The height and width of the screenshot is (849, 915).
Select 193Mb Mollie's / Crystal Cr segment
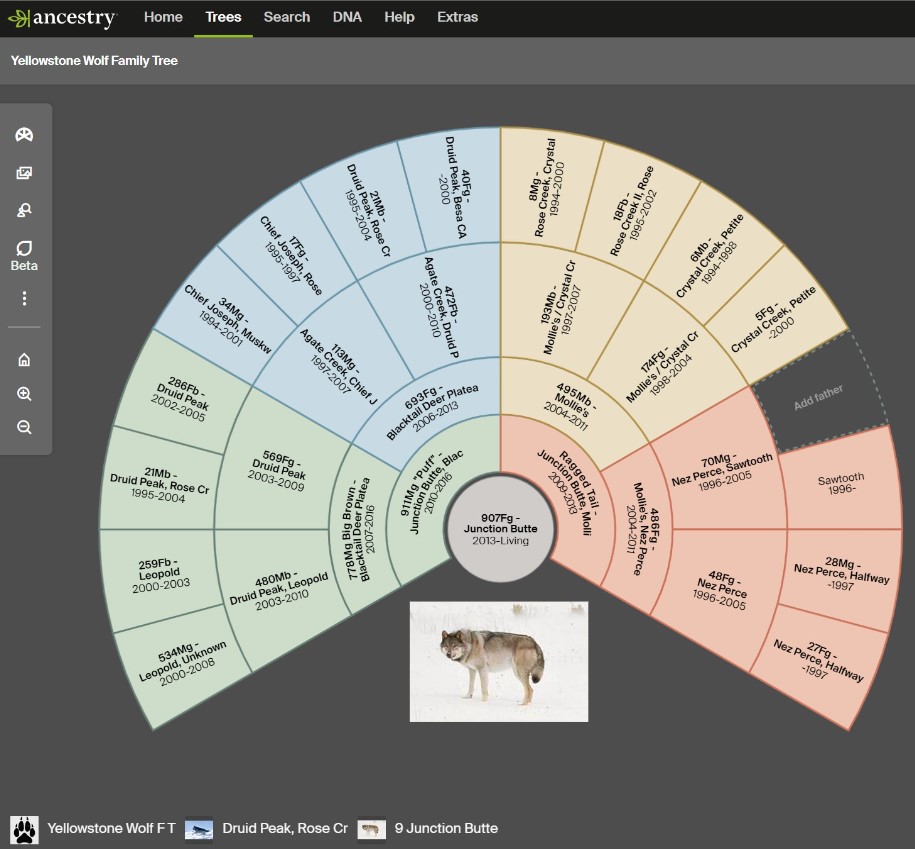559,306
